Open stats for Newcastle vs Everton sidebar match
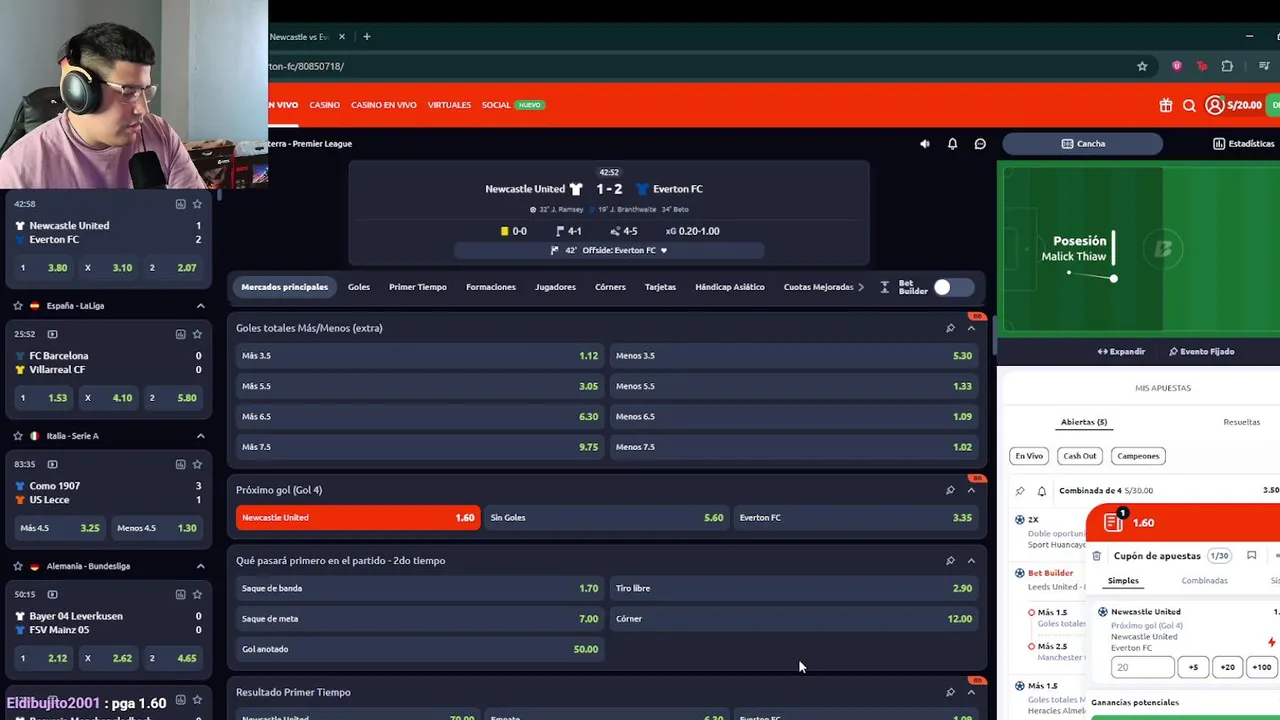The height and width of the screenshot is (720, 1280). pos(180,204)
